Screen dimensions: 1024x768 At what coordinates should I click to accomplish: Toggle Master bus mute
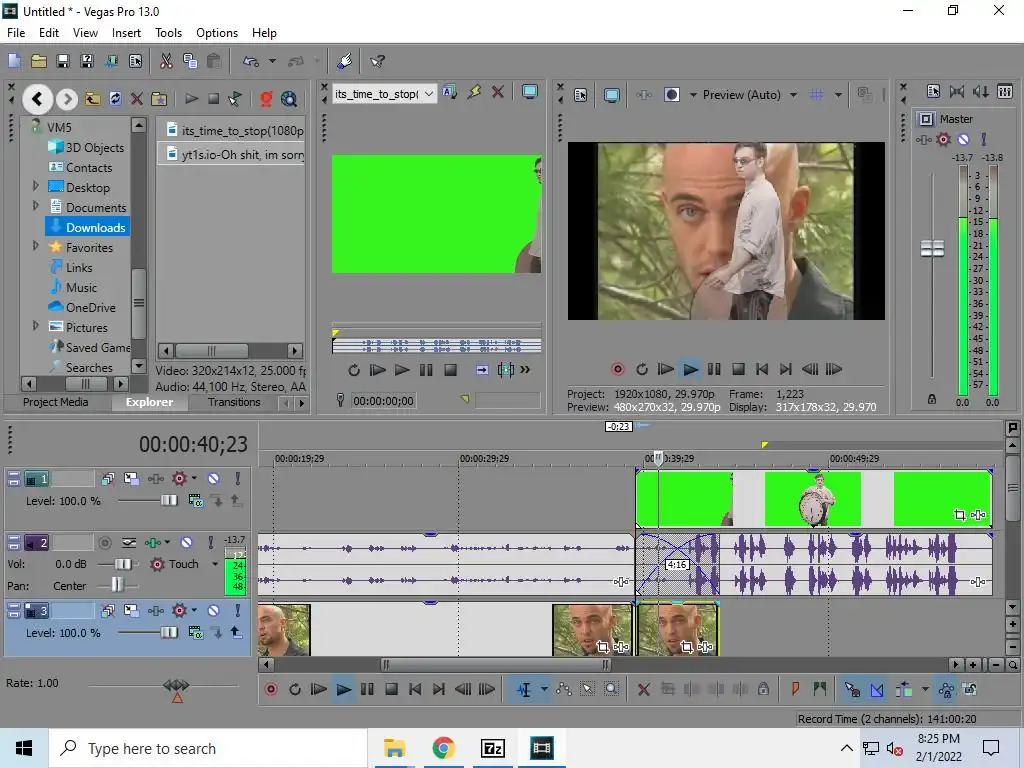click(x=963, y=139)
